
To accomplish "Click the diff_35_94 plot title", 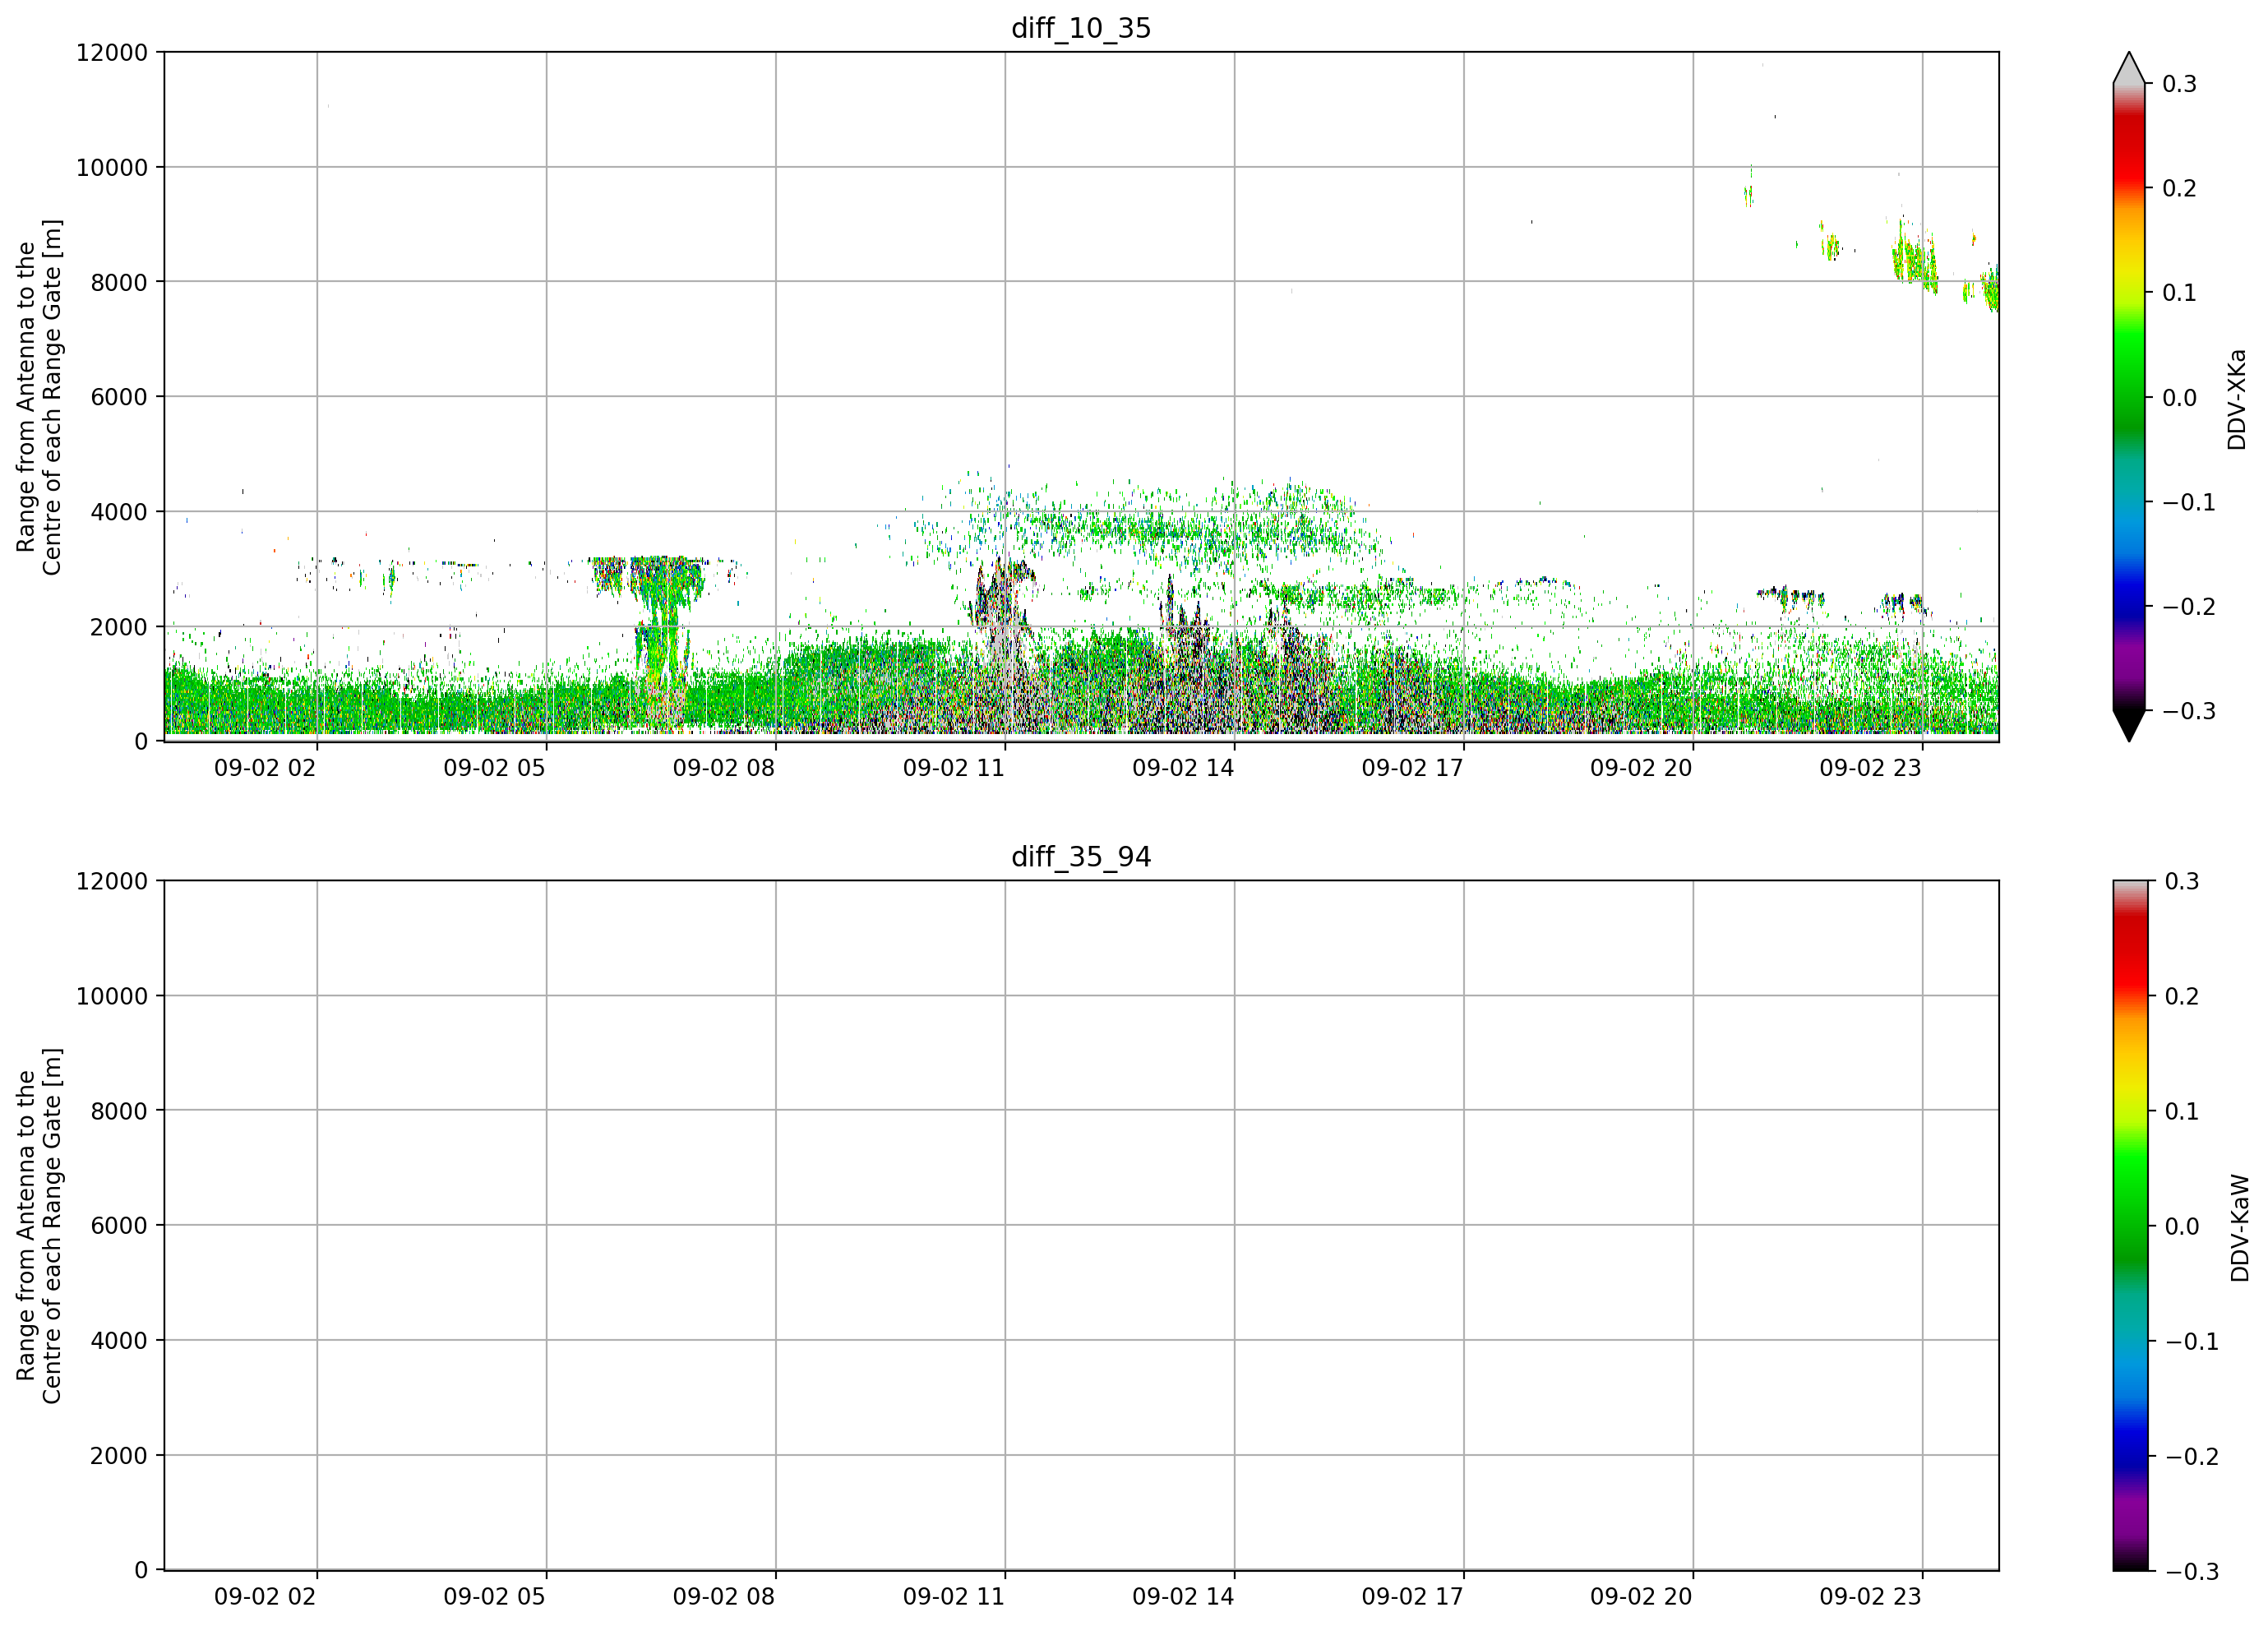I will 1081,857.
